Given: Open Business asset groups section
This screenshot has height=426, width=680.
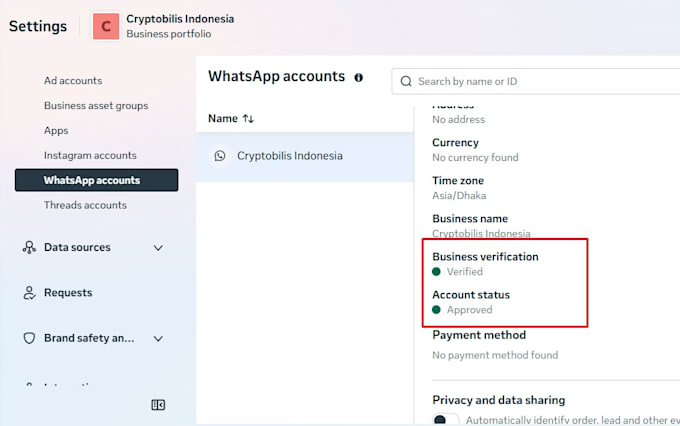Looking at the screenshot, I should point(96,105).
